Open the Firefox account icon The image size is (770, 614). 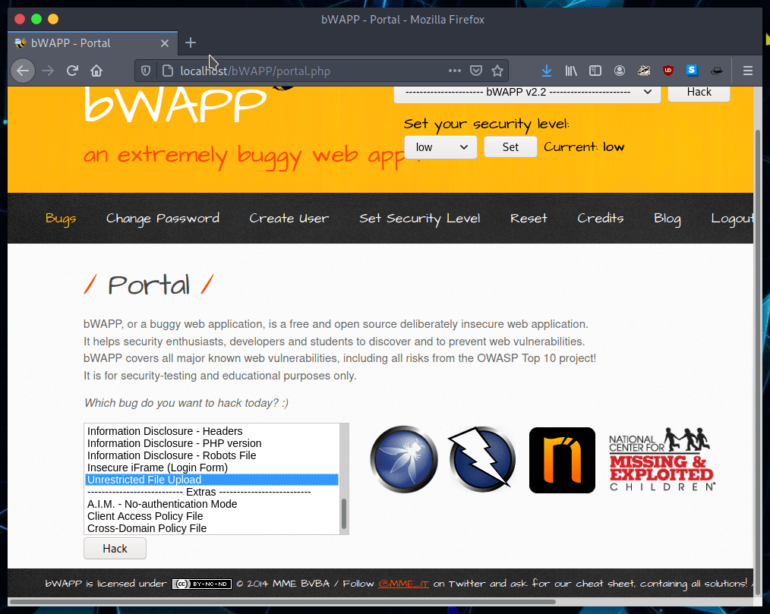click(620, 71)
